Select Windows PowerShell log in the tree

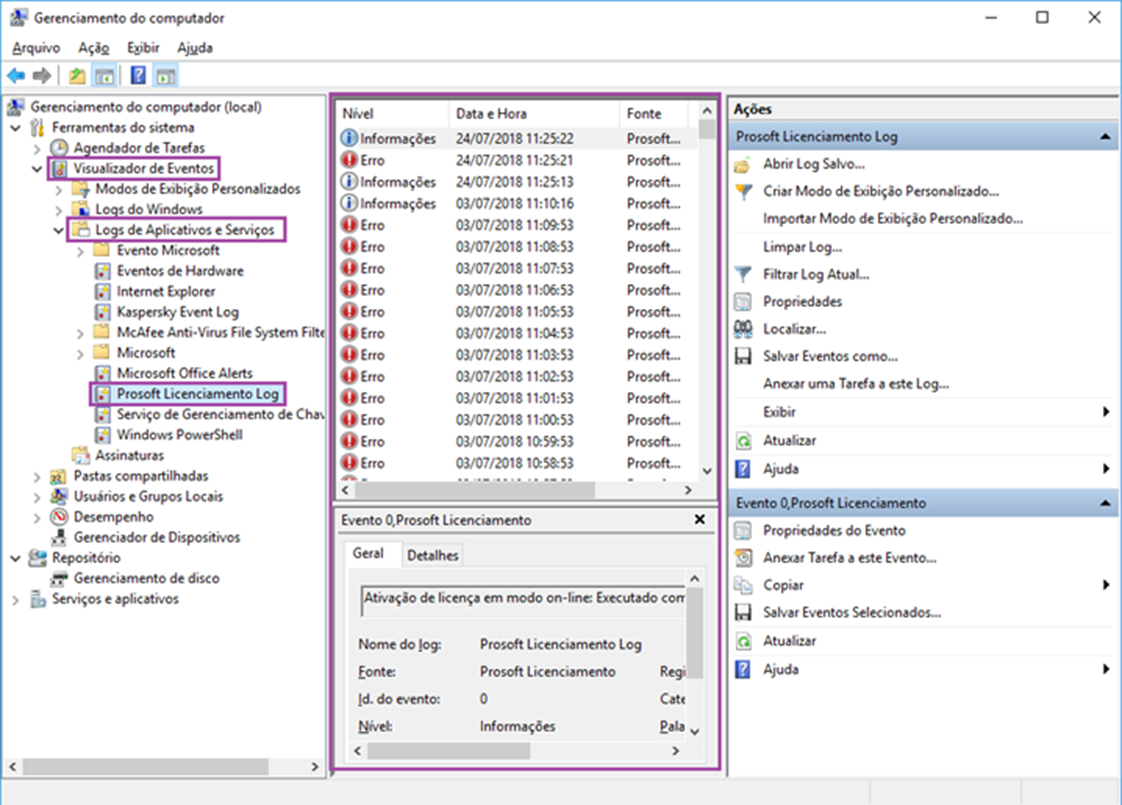[180, 435]
